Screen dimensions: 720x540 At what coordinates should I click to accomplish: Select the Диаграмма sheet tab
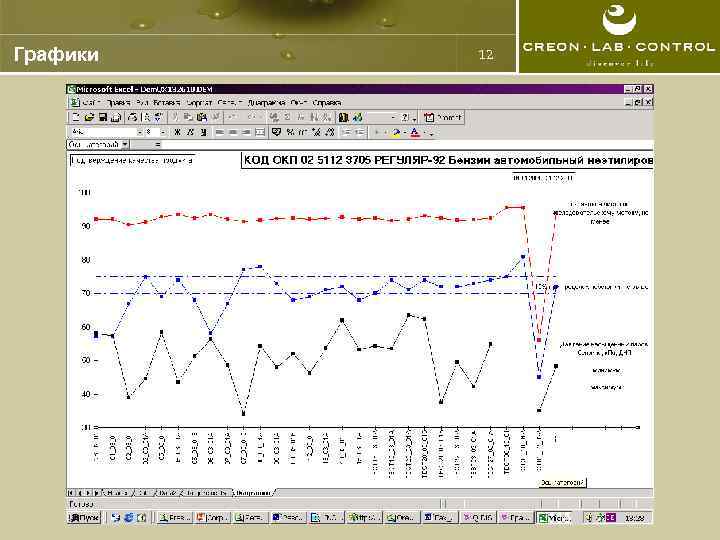click(x=254, y=493)
